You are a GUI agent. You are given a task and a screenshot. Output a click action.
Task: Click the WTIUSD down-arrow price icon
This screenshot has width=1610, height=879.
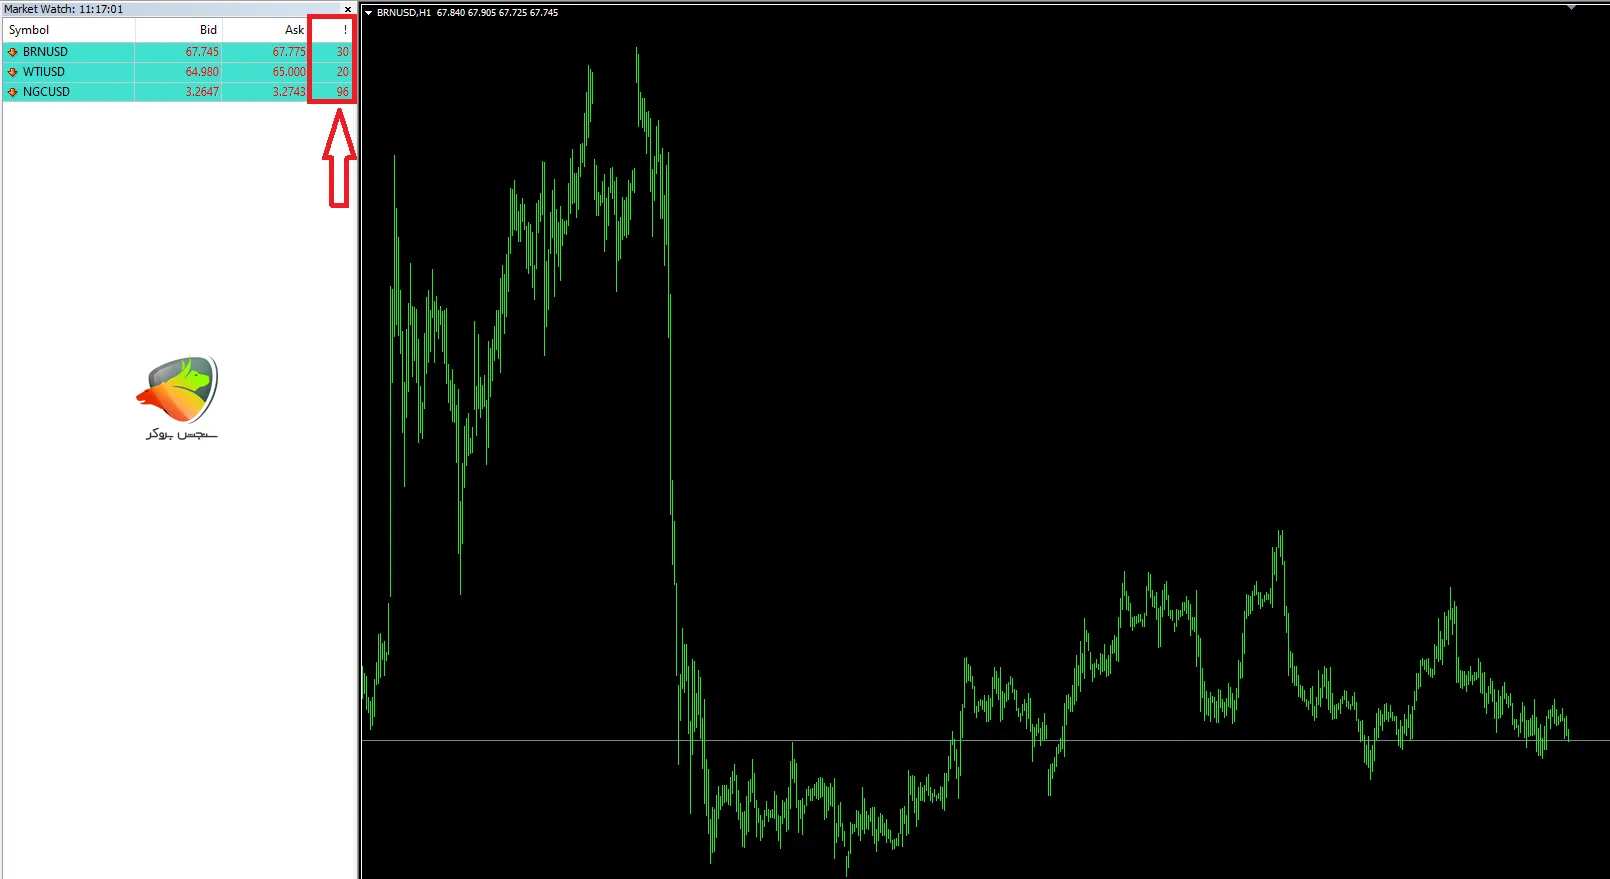[x=13, y=72]
